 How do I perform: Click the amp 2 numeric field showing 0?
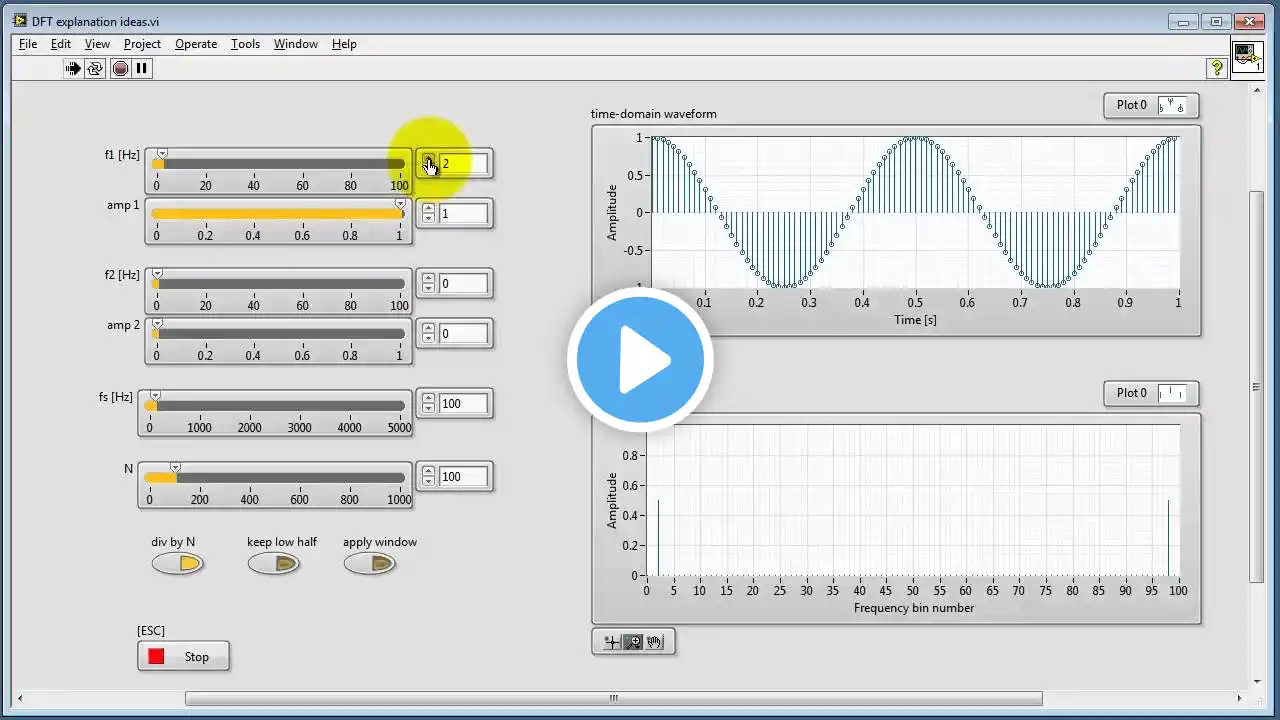[463, 333]
